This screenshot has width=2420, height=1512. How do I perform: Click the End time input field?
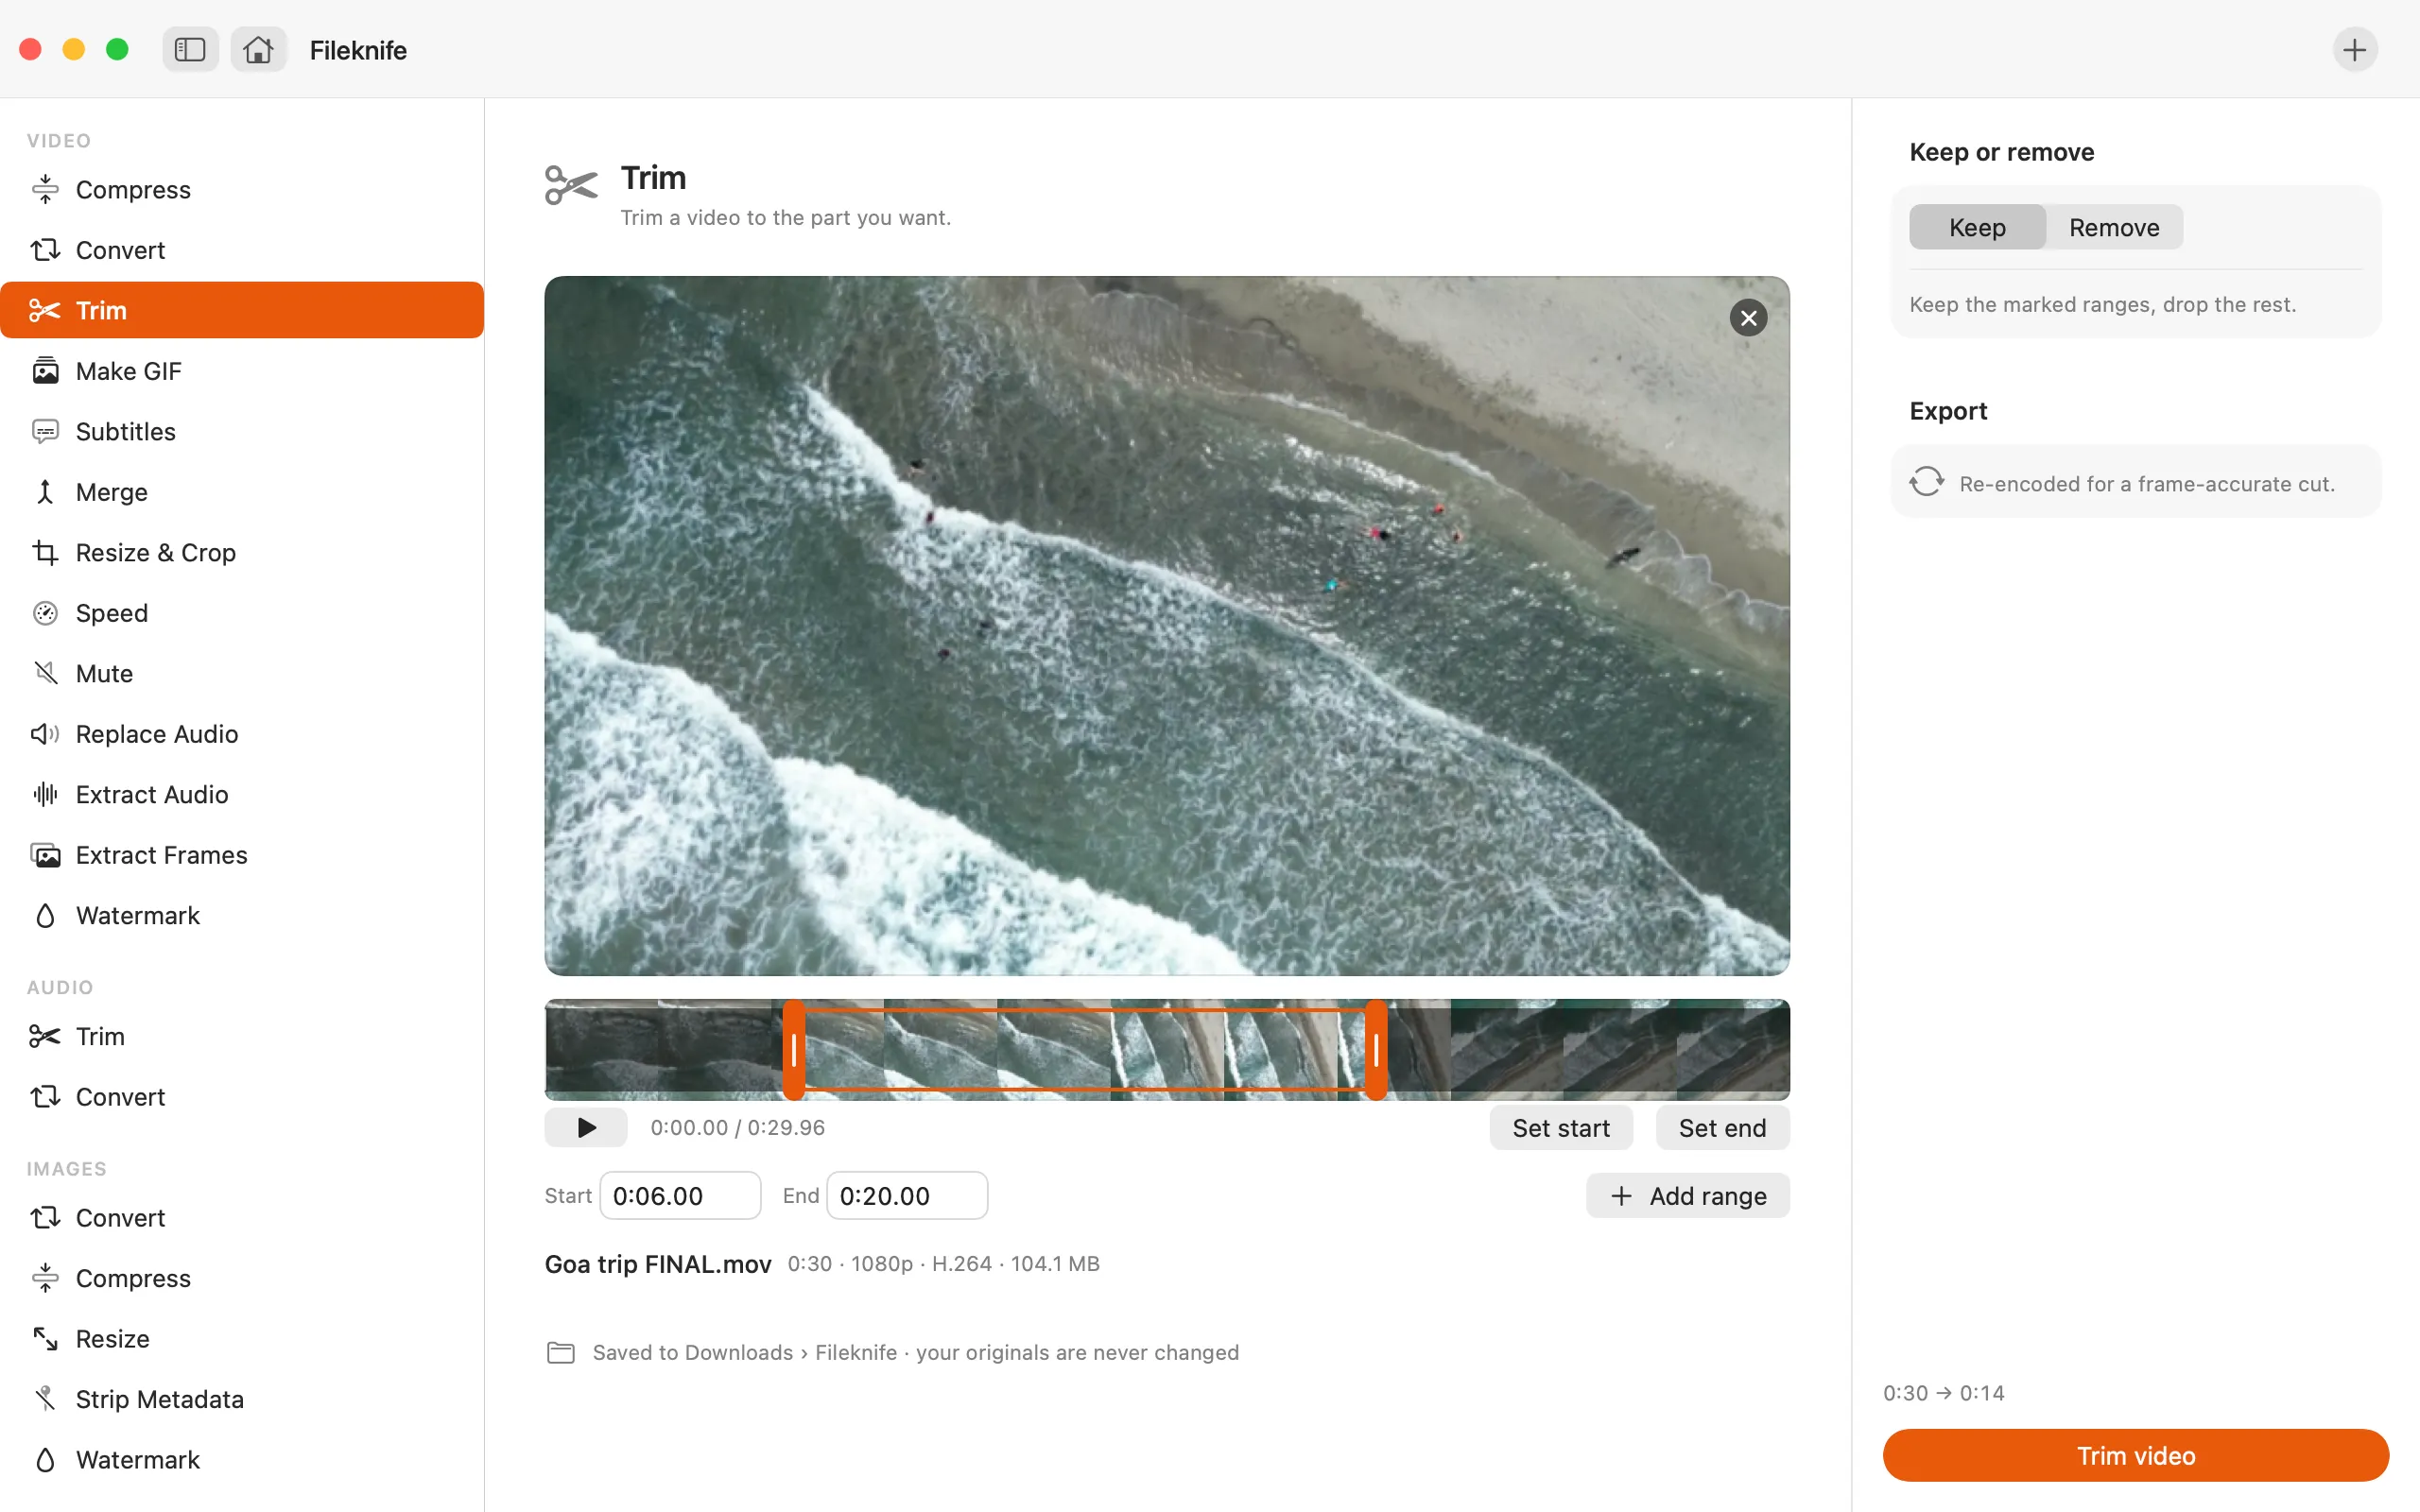tap(907, 1195)
